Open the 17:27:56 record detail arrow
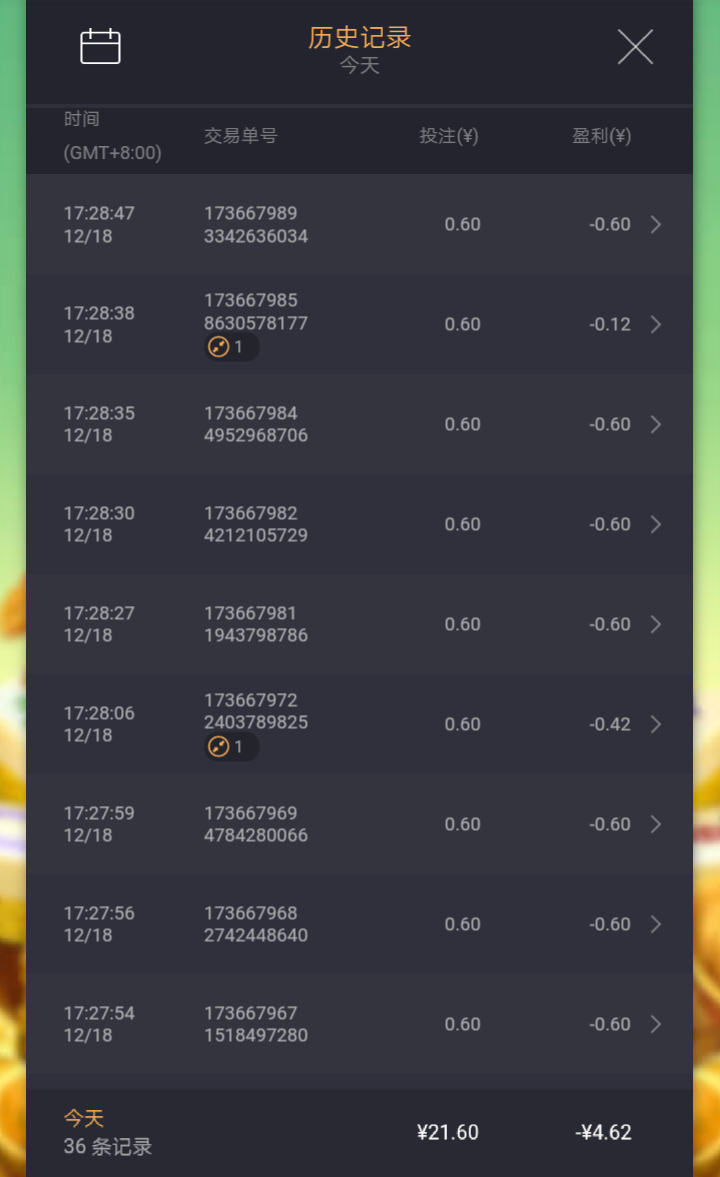Image resolution: width=720 pixels, height=1177 pixels. pyautogui.click(x=656, y=924)
